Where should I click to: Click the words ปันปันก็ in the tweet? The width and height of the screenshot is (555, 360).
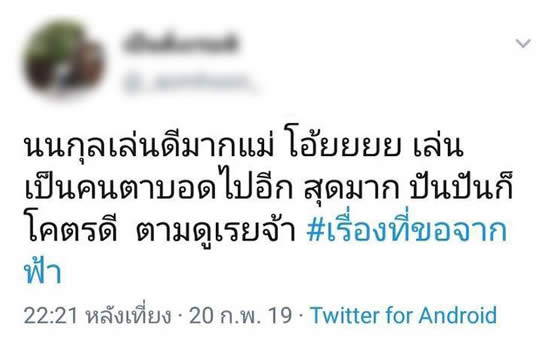462,188
